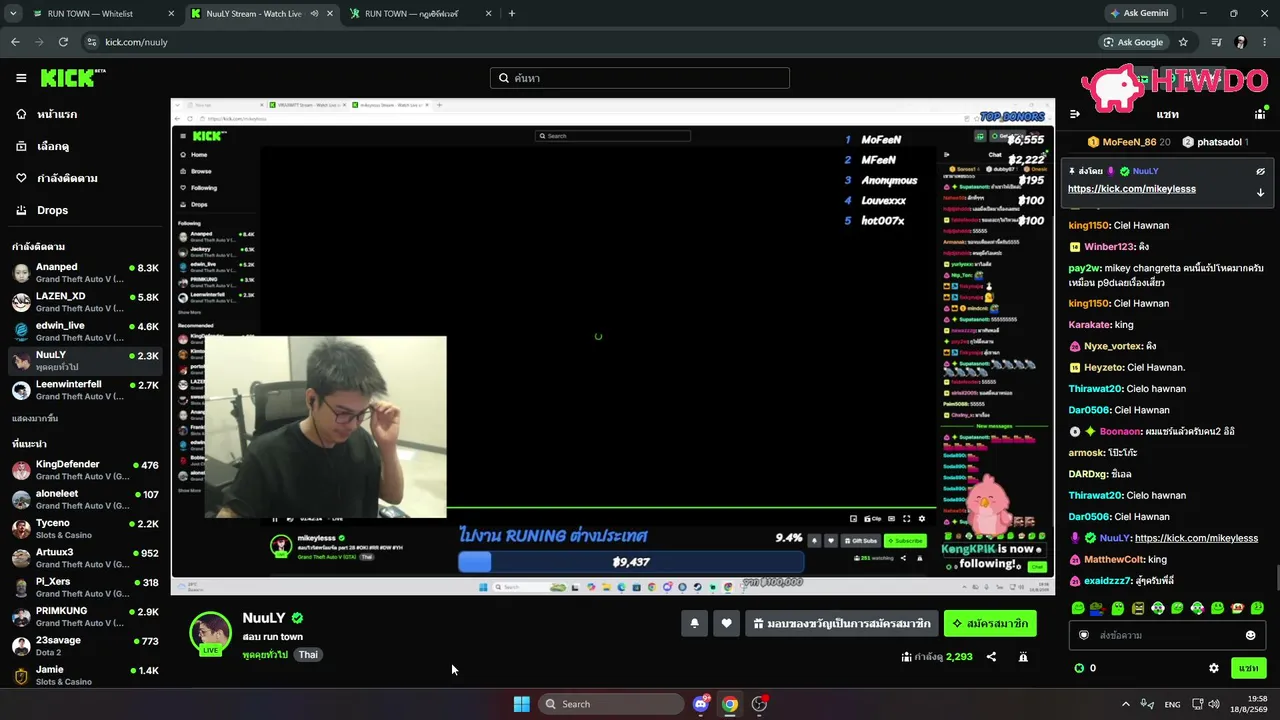Click Ask Google in the address bar
1280x720 pixels.
(1133, 42)
